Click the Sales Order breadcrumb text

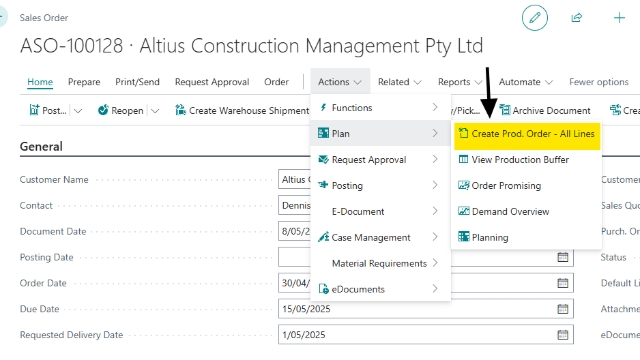tap(44, 18)
